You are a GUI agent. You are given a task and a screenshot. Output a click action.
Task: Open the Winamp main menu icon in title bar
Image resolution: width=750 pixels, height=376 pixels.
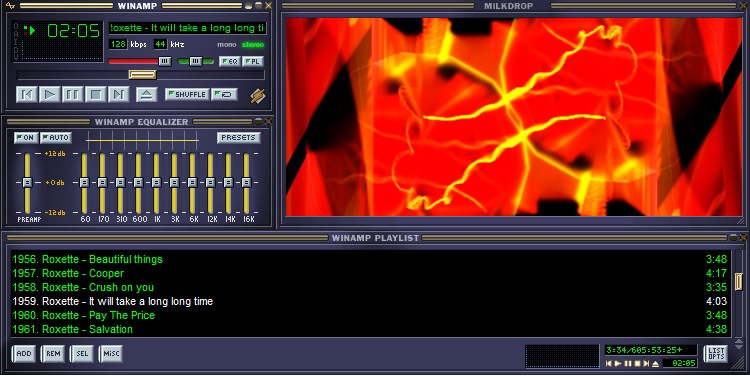[10, 6]
